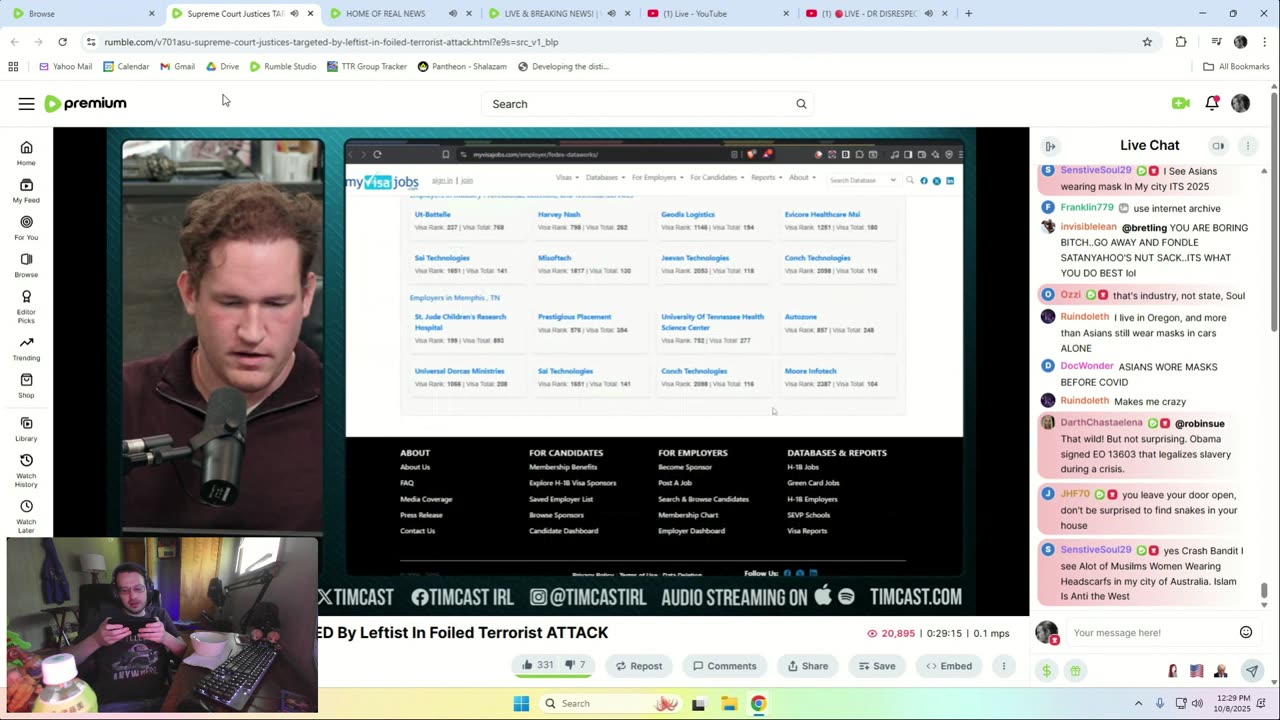Open Rumble Studio bookmark

(x=283, y=66)
